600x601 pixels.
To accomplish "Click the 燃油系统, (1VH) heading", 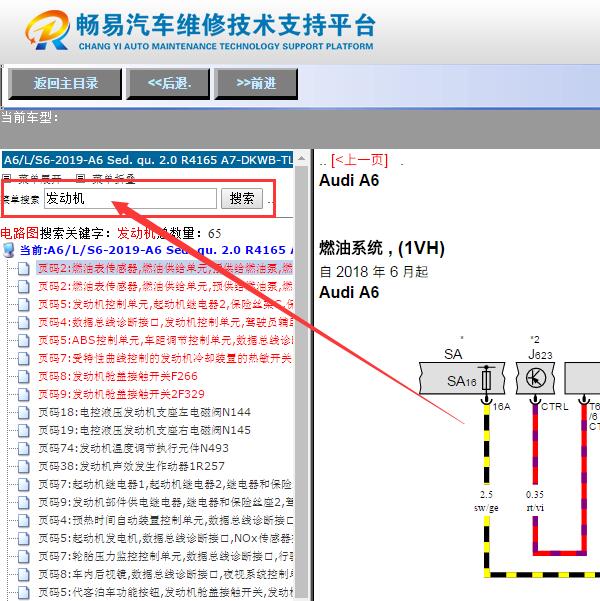I will (x=382, y=248).
